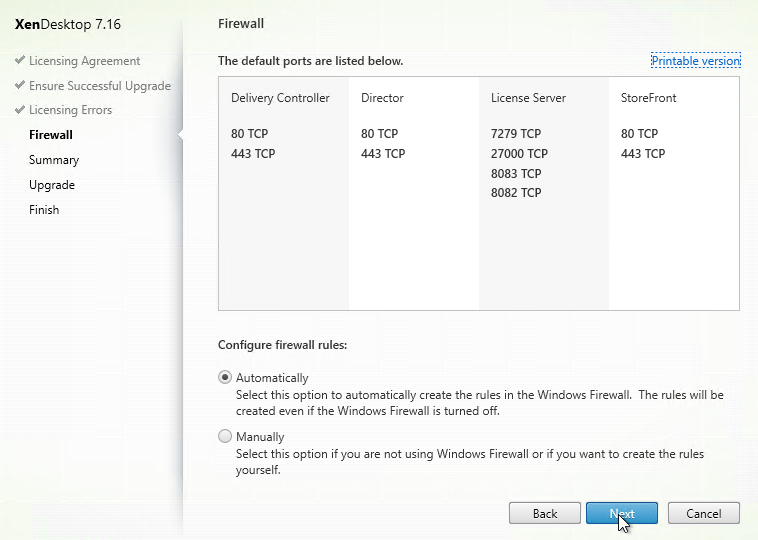The width and height of the screenshot is (758, 540).
Task: Click 443 TCP under StoreFront
Action: pos(643,154)
